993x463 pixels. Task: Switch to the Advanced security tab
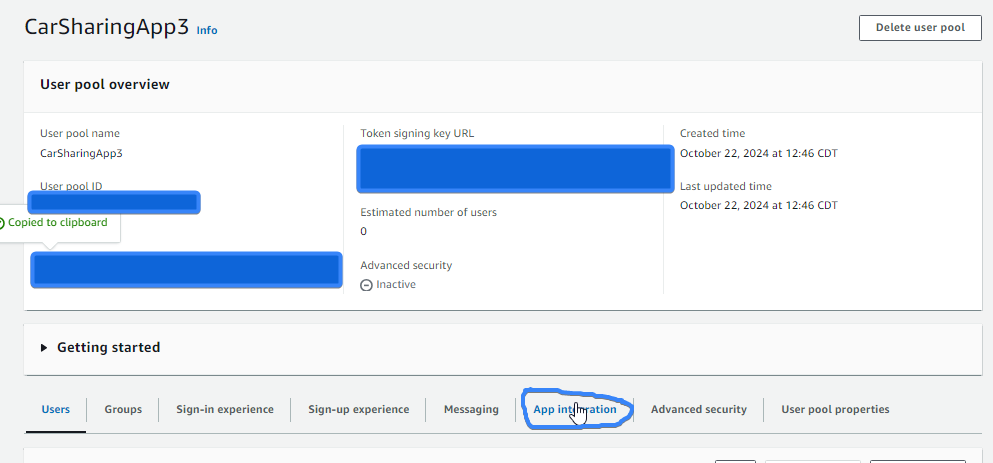tap(699, 409)
